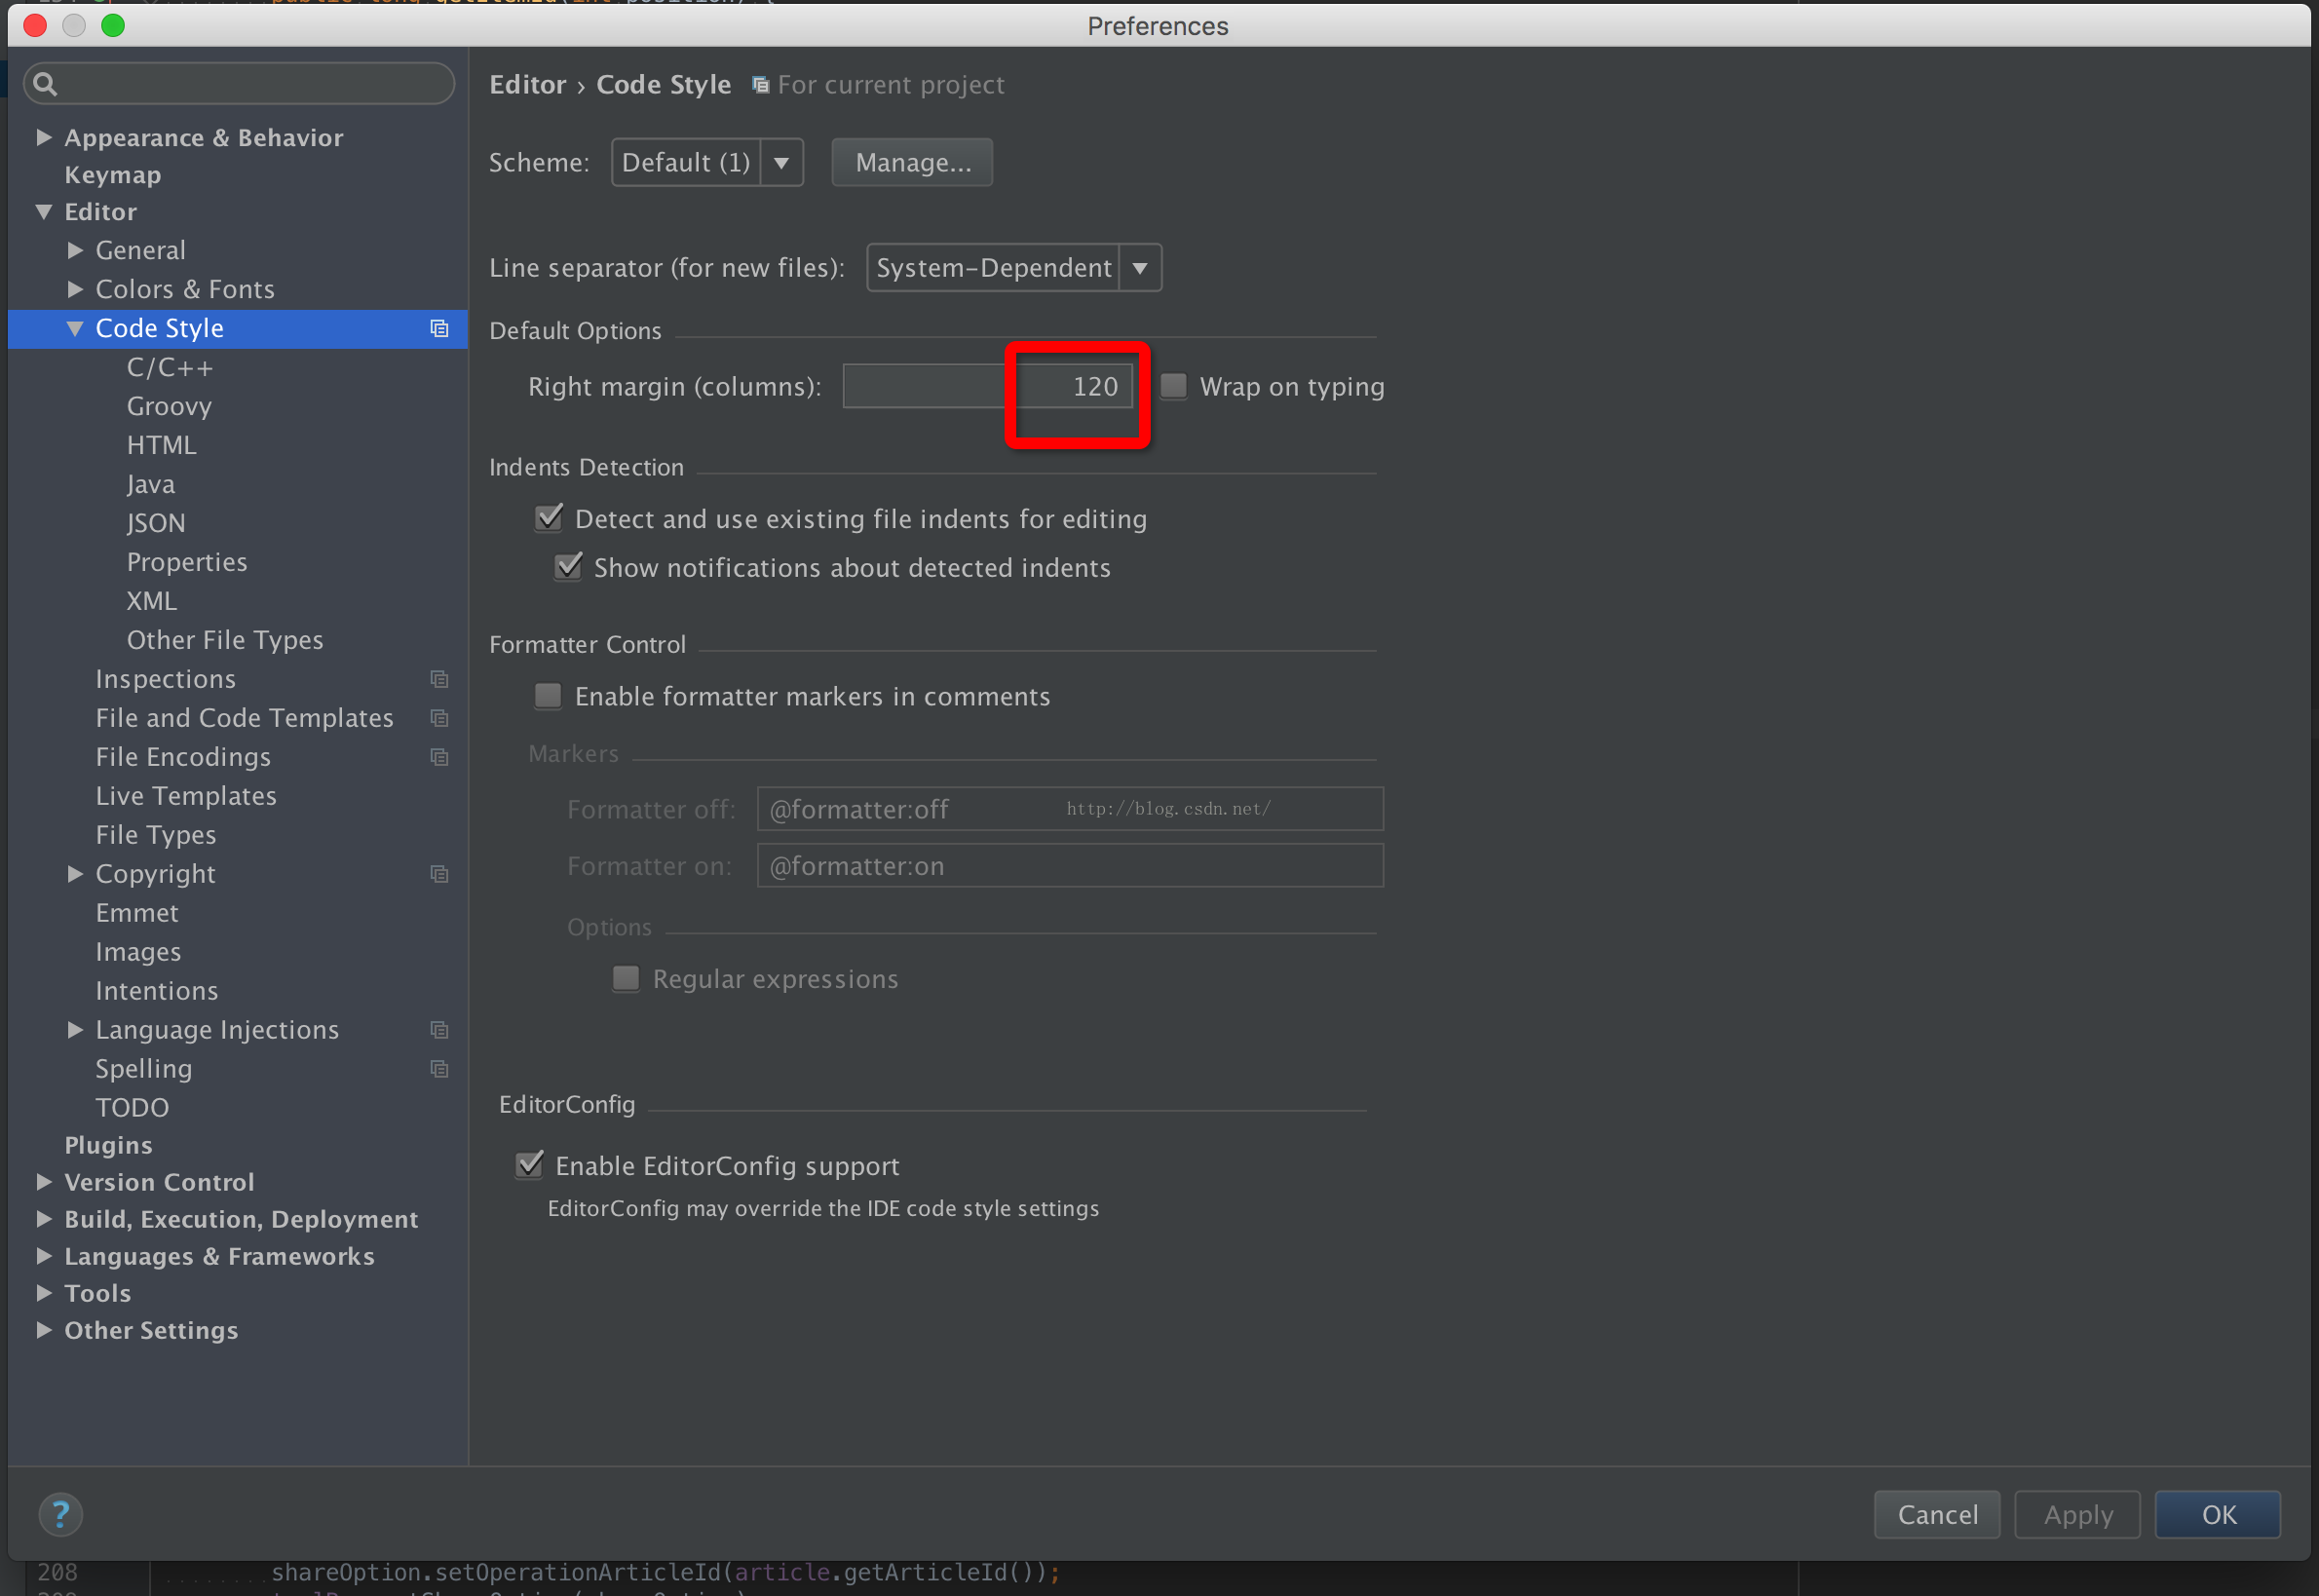This screenshot has width=2319, height=1596.
Task: Open JSON code style settings
Action: [x=156, y=523]
